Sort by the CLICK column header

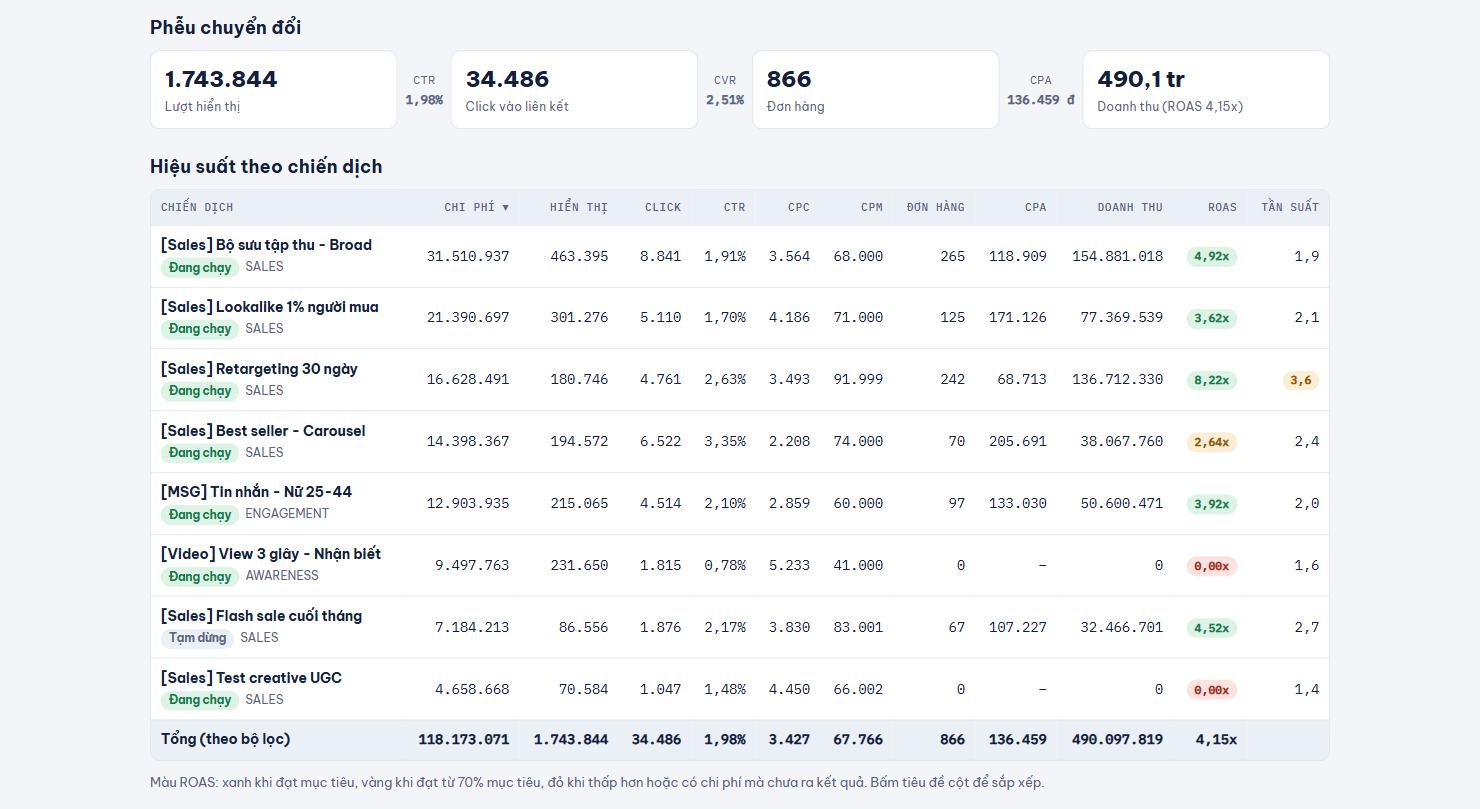point(663,207)
